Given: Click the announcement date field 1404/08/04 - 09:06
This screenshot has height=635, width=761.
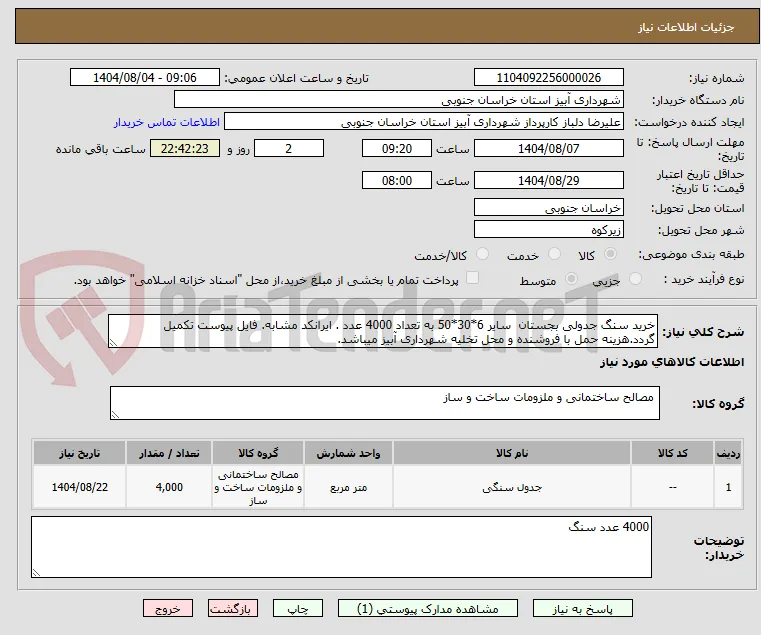Looking at the screenshot, I should 145,78.
